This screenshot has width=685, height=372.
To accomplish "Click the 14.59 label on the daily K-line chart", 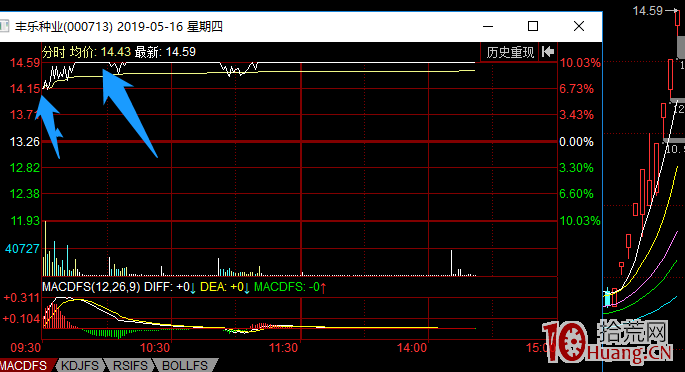I will (648, 10).
